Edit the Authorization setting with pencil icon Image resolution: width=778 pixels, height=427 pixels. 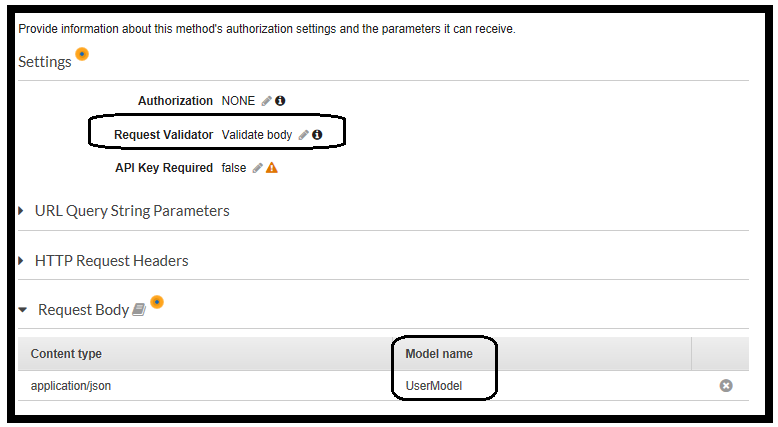[266, 101]
